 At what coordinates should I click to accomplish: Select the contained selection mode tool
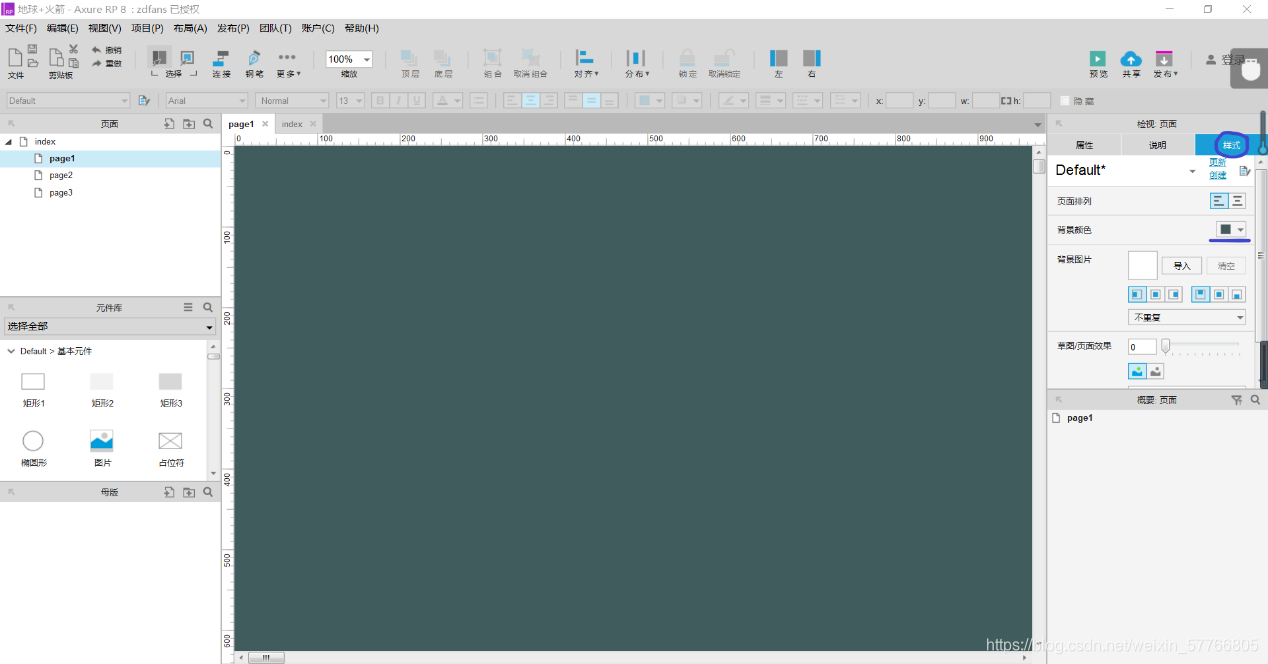coord(187,58)
